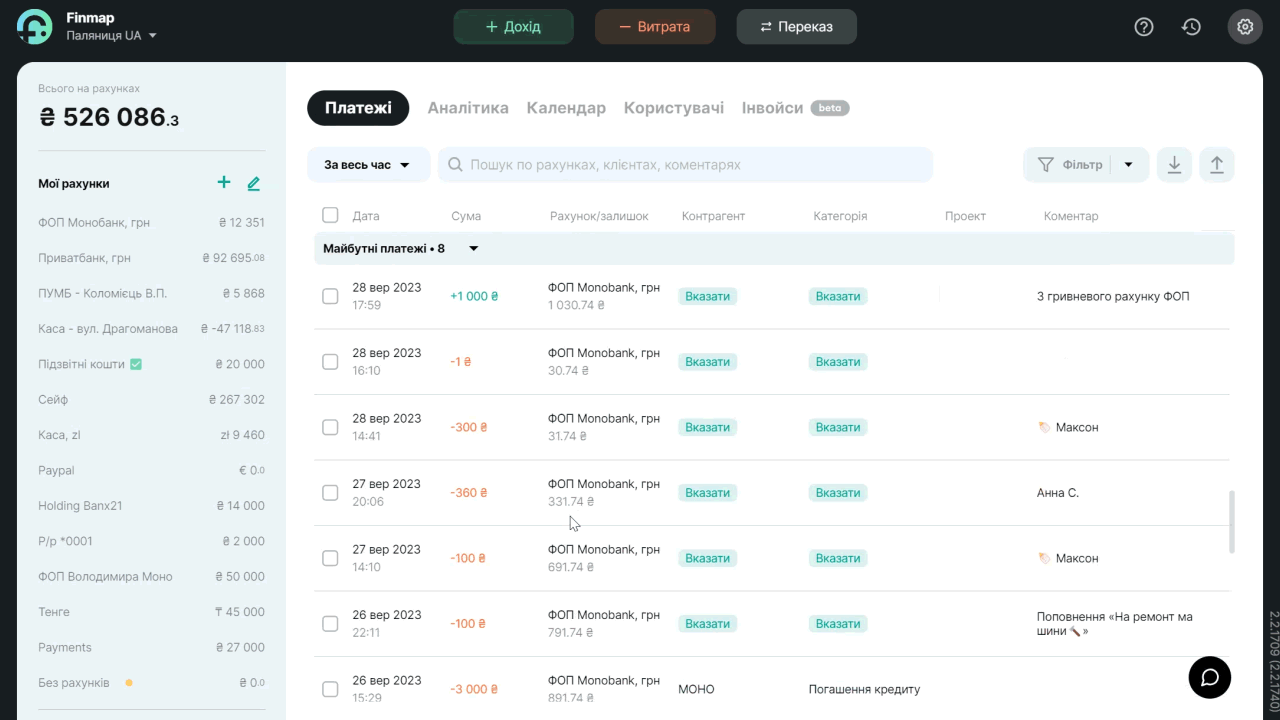
Task: Click the Анна С. comment
Action: click(1058, 493)
